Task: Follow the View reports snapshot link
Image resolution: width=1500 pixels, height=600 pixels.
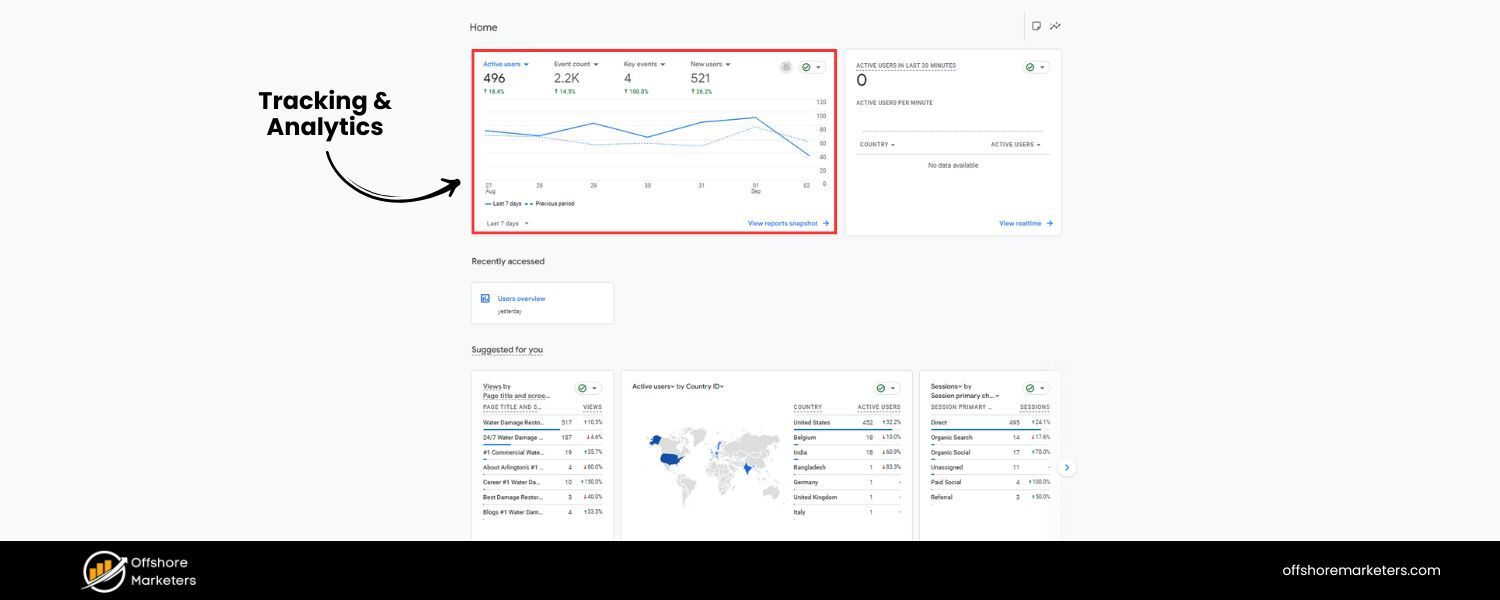Action: coord(785,223)
